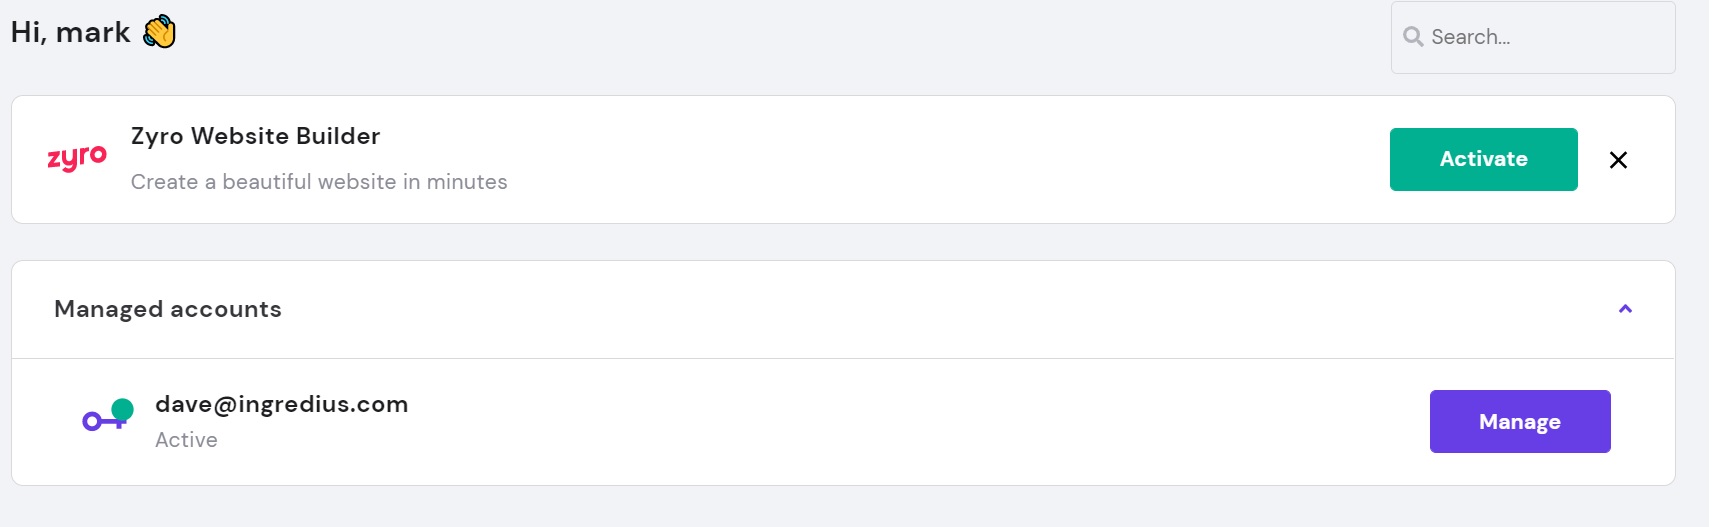Focus the Search input field

pos(1533,37)
